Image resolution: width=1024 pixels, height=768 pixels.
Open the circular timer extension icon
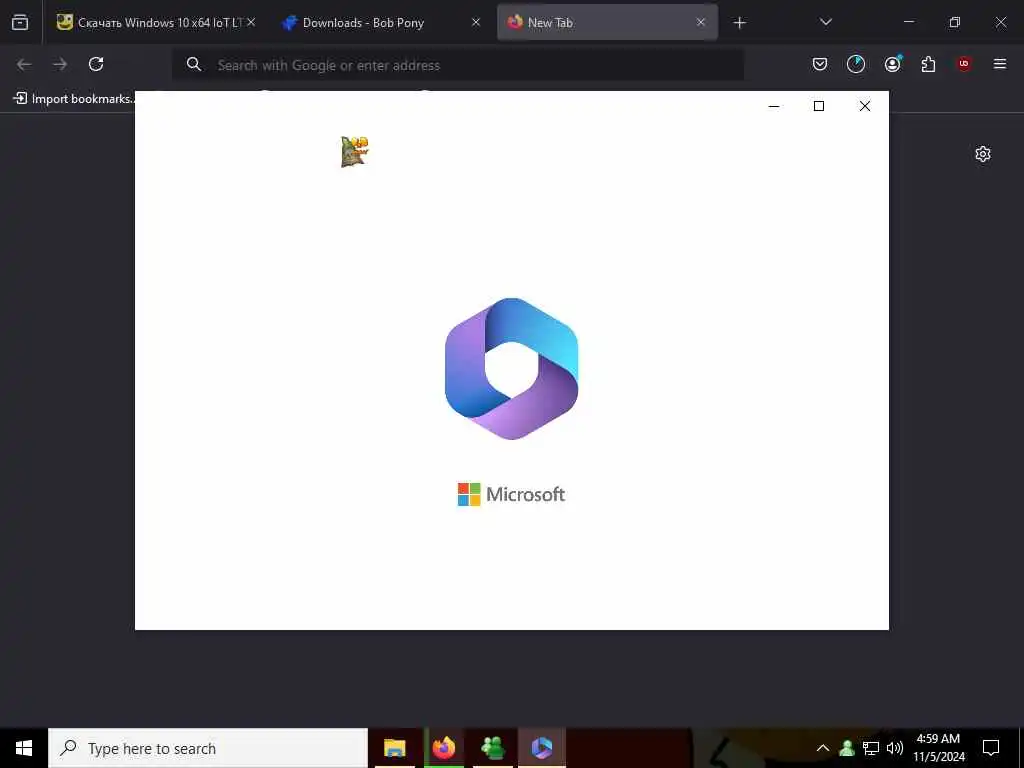click(x=856, y=64)
